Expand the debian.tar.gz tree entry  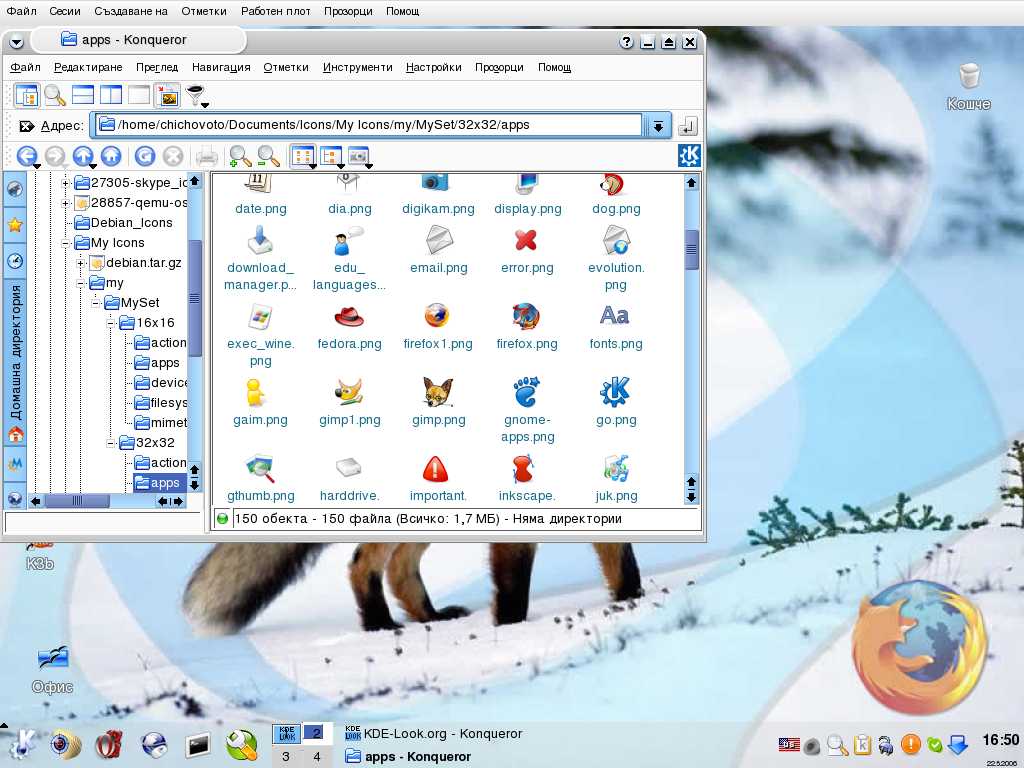[81, 263]
